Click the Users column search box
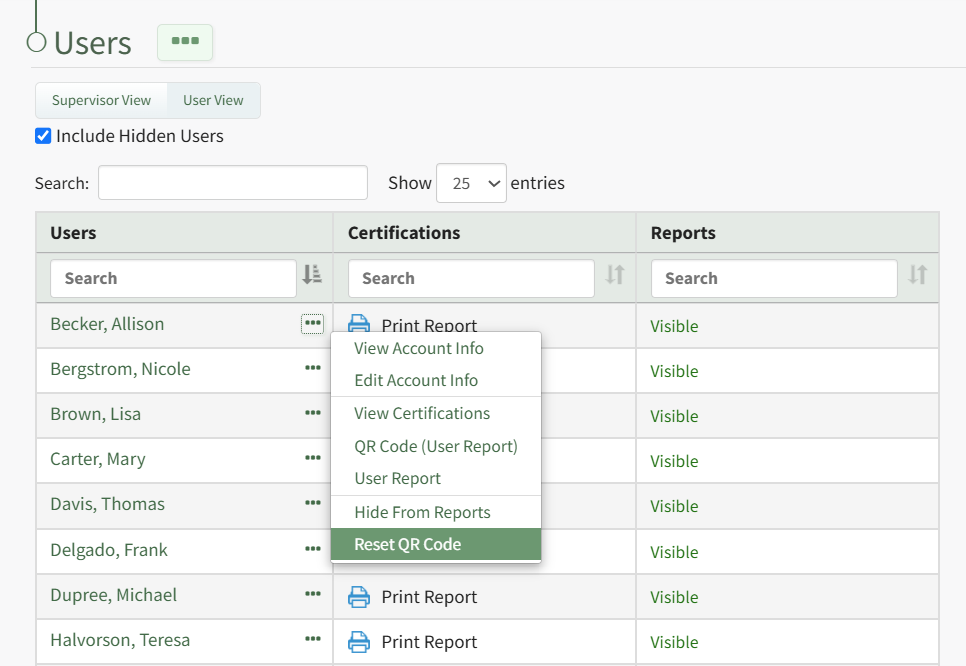This screenshot has width=966, height=666. point(173,278)
